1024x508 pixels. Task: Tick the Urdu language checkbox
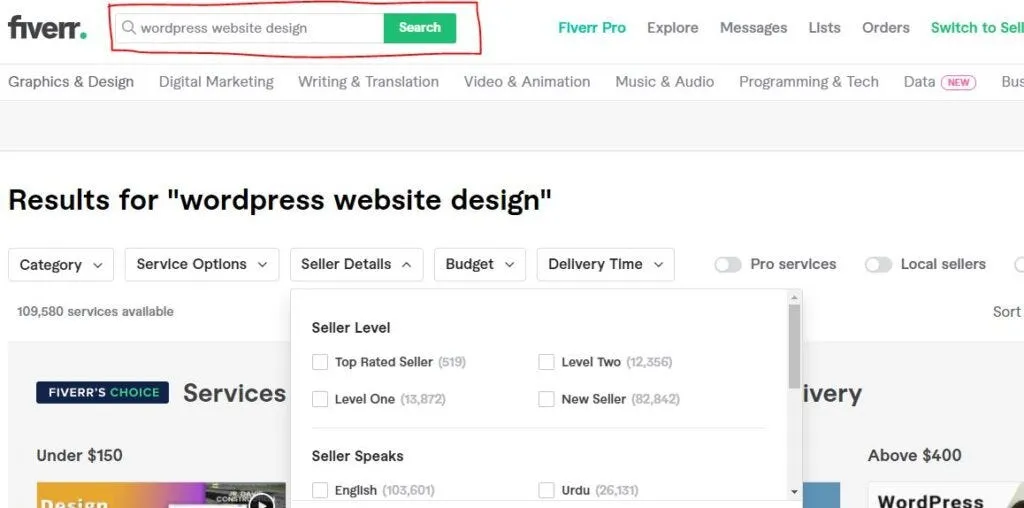pos(547,490)
